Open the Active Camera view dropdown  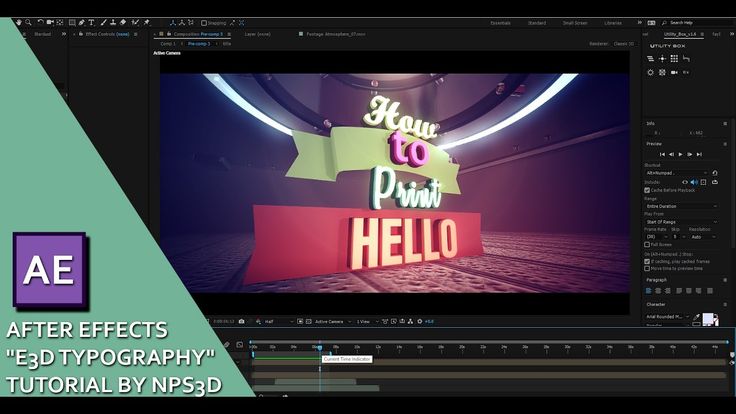[x=330, y=321]
